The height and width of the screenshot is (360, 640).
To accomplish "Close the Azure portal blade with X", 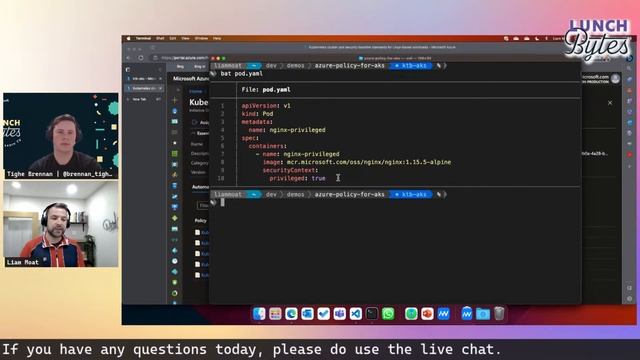I will [610, 103].
